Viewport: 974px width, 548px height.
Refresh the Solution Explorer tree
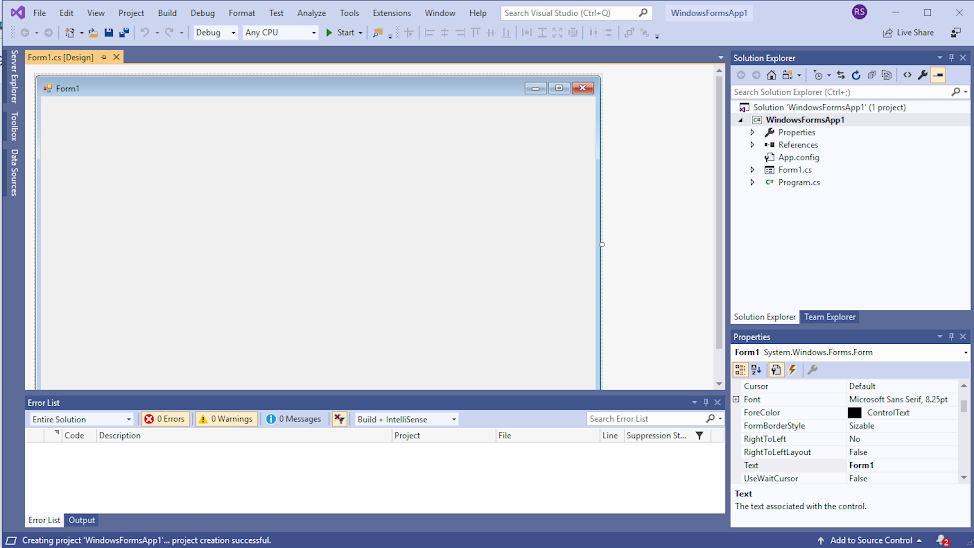point(856,75)
